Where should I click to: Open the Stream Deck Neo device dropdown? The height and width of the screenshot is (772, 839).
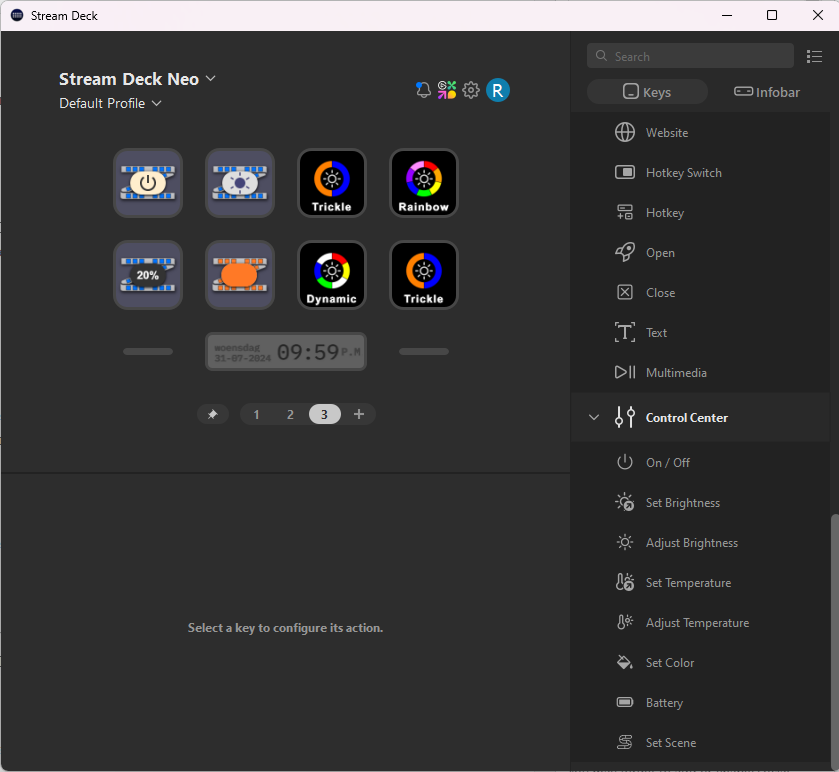point(137,79)
